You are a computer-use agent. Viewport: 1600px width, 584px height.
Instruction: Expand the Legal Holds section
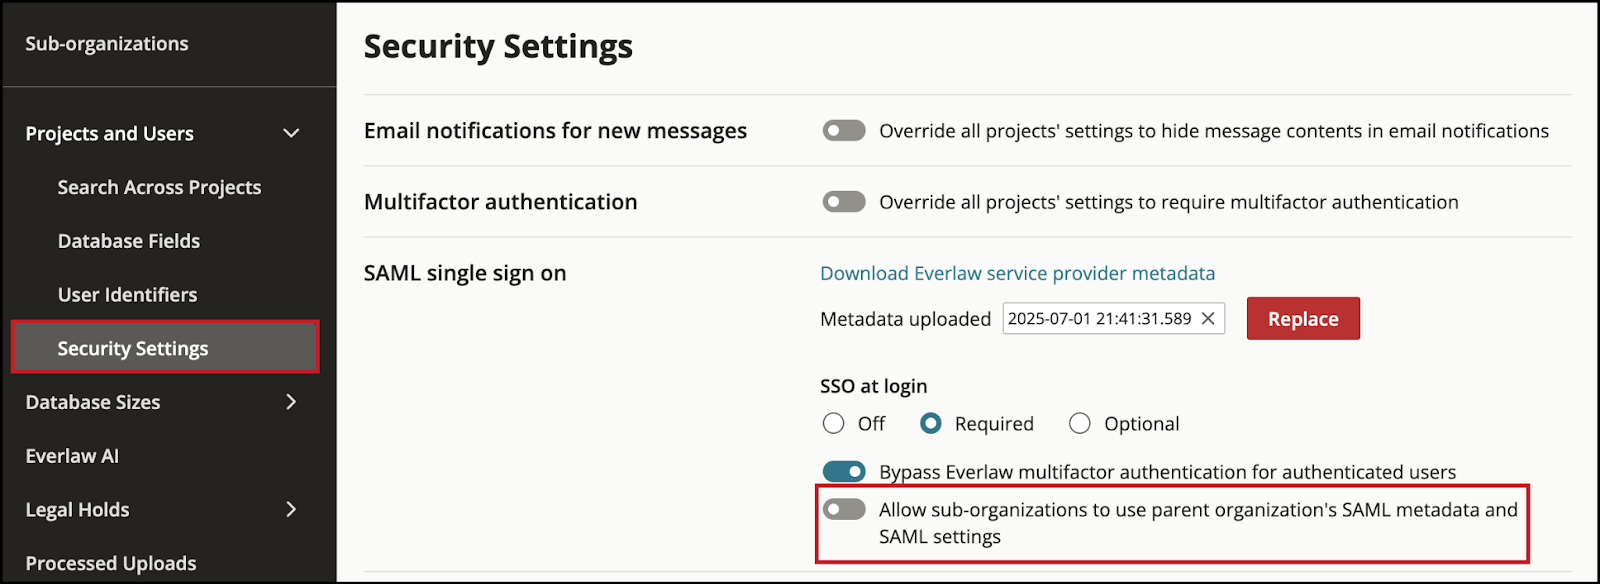click(290, 509)
